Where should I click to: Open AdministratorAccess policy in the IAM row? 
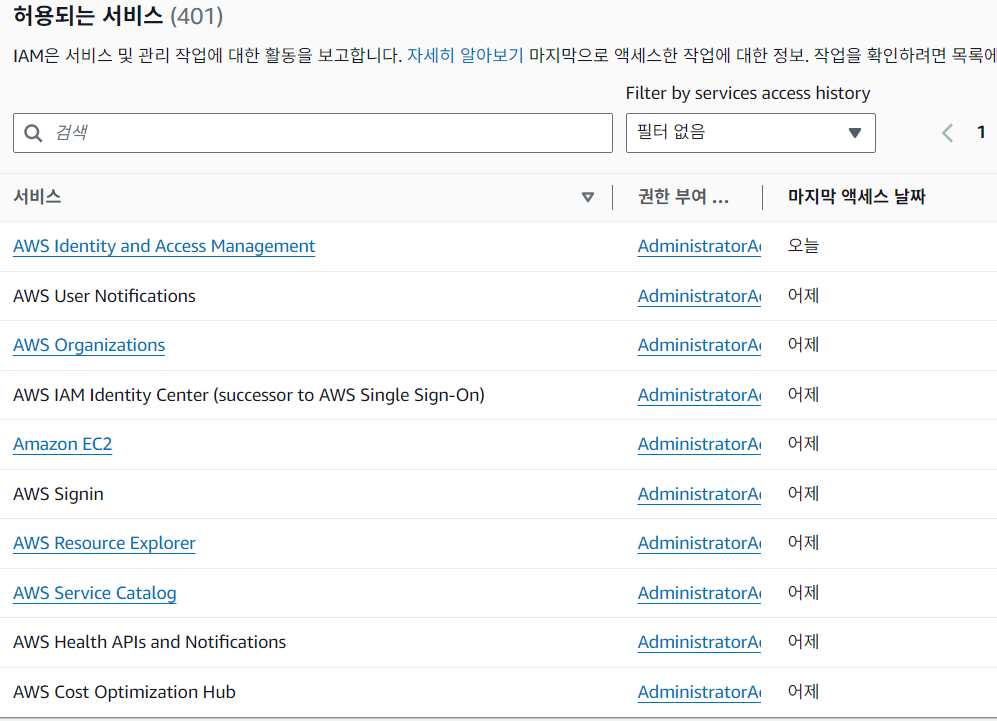699,246
